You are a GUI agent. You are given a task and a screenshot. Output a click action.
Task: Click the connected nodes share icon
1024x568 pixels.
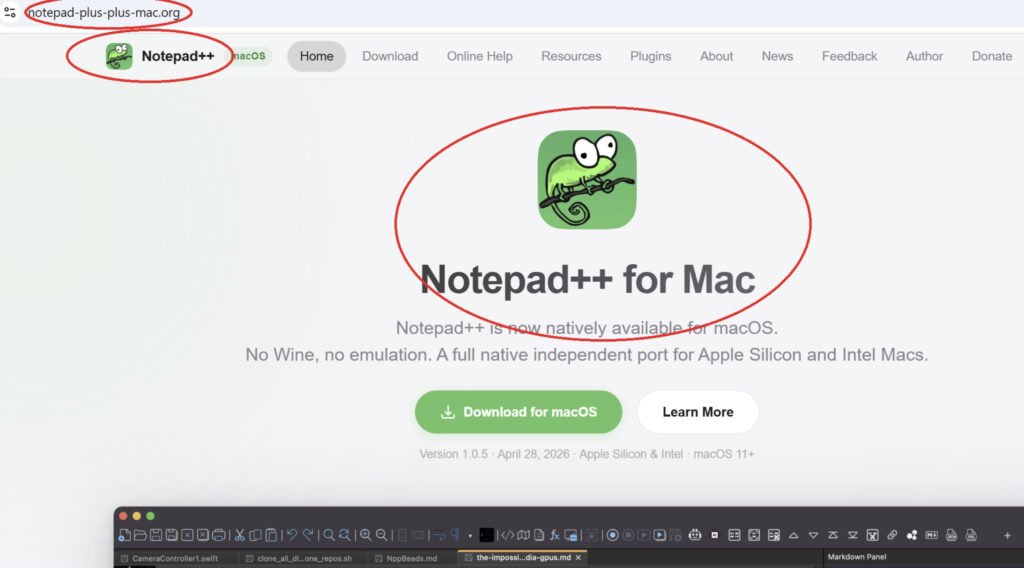[912, 535]
